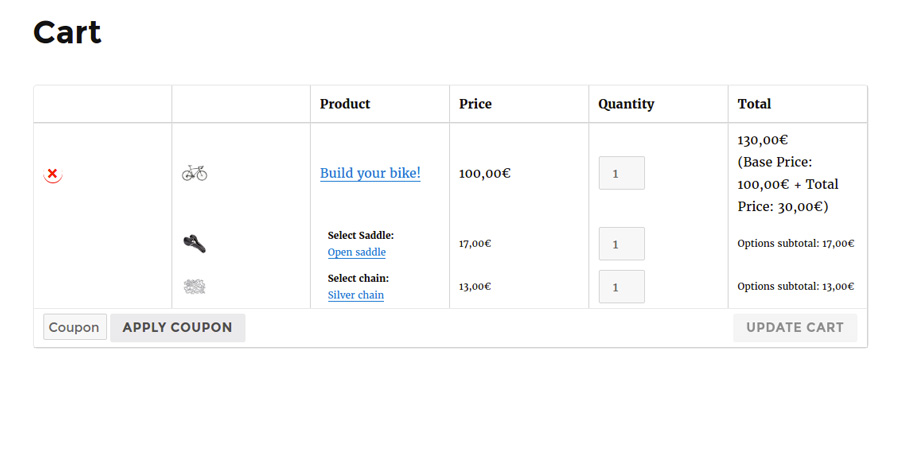
Task: Click the Cart page heading
Action: 67,32
